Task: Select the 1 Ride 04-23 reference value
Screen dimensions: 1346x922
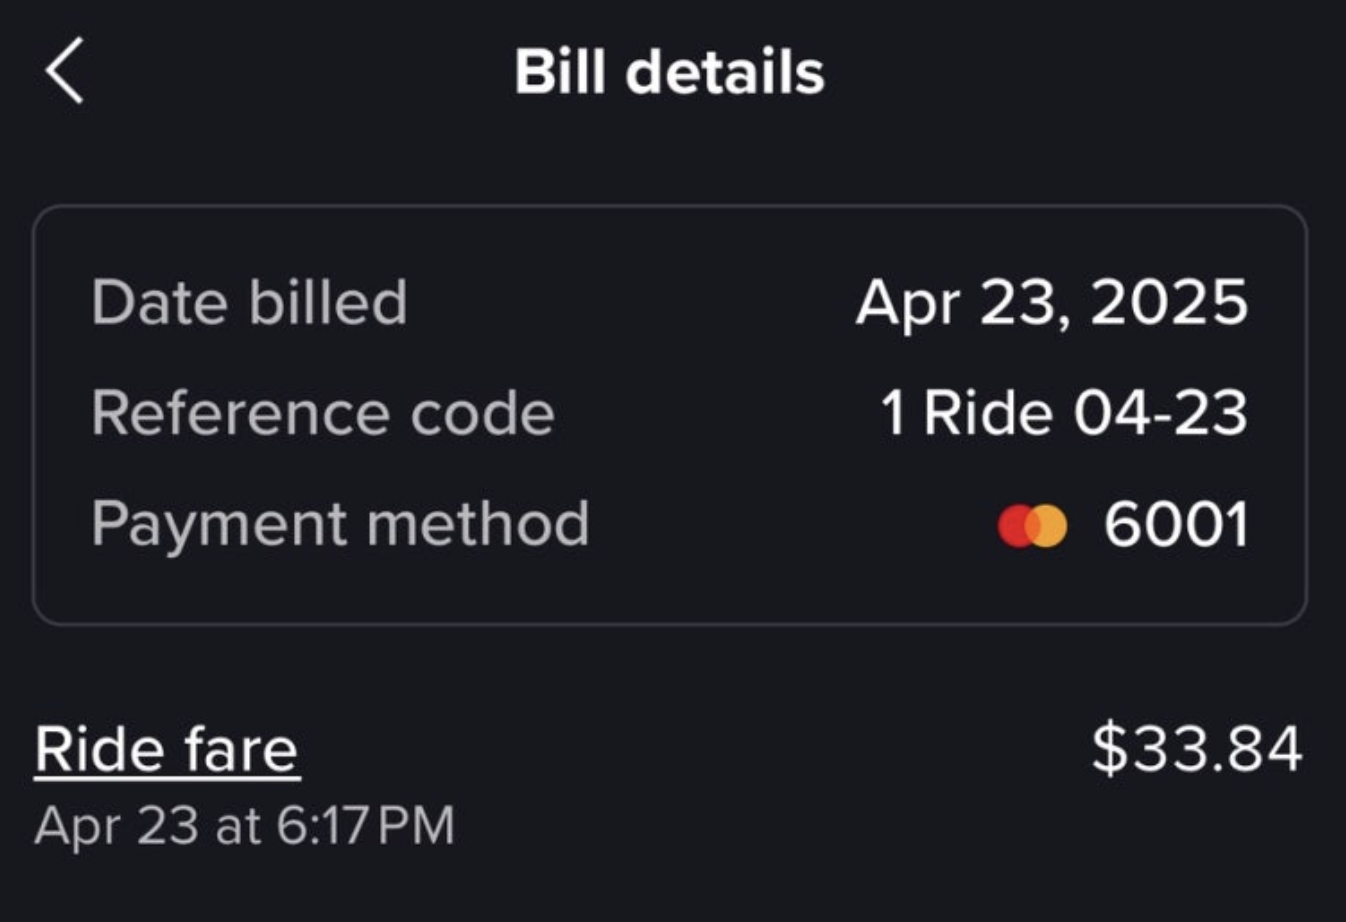Action: click(x=1064, y=413)
